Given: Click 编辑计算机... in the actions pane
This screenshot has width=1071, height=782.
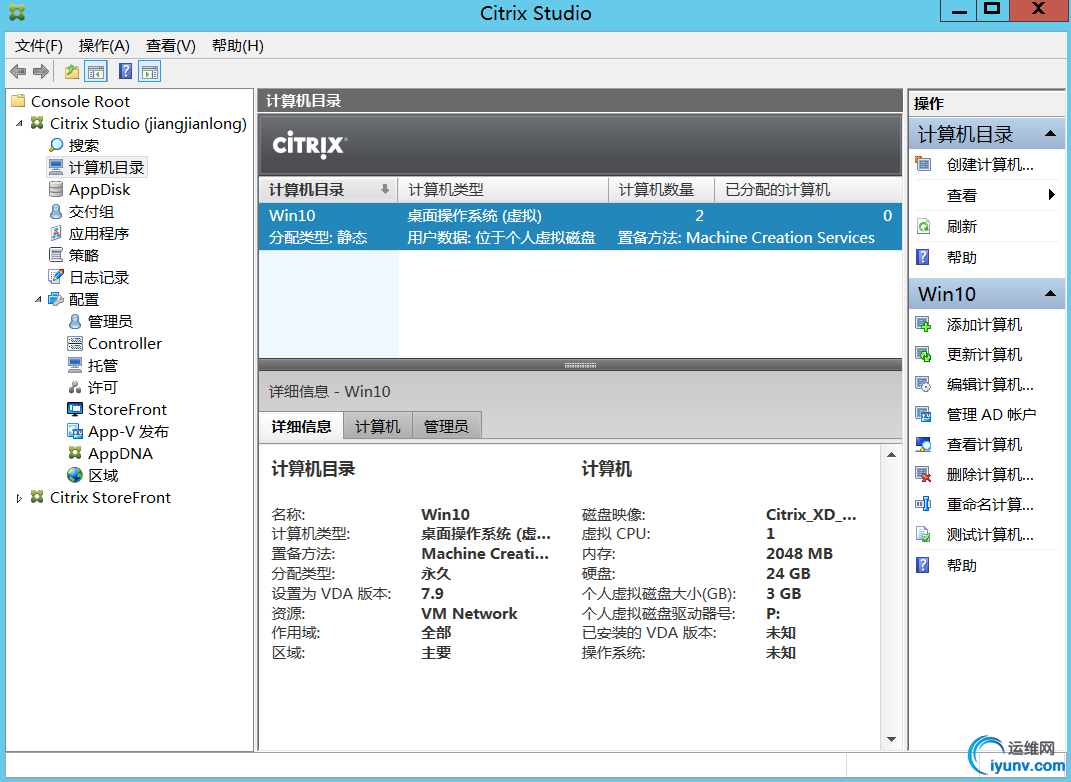Looking at the screenshot, I should click(x=990, y=385).
